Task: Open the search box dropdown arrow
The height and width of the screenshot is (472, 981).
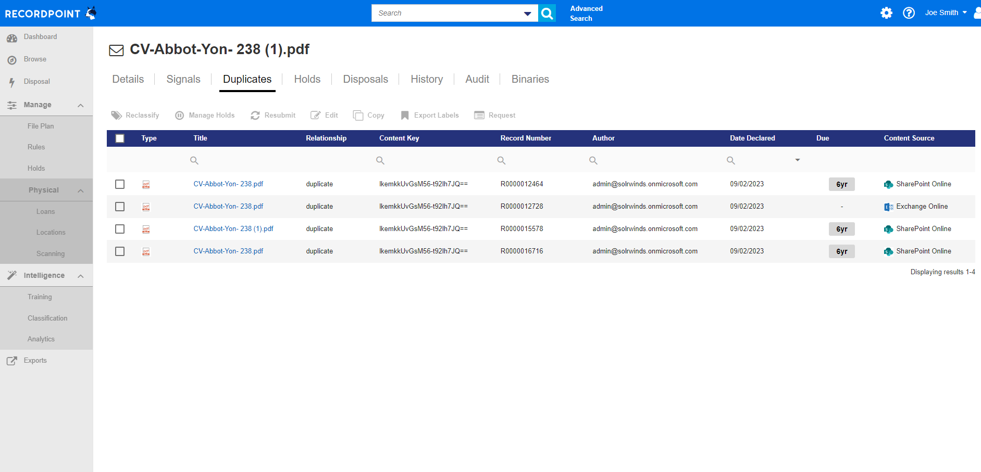Action: click(x=527, y=14)
